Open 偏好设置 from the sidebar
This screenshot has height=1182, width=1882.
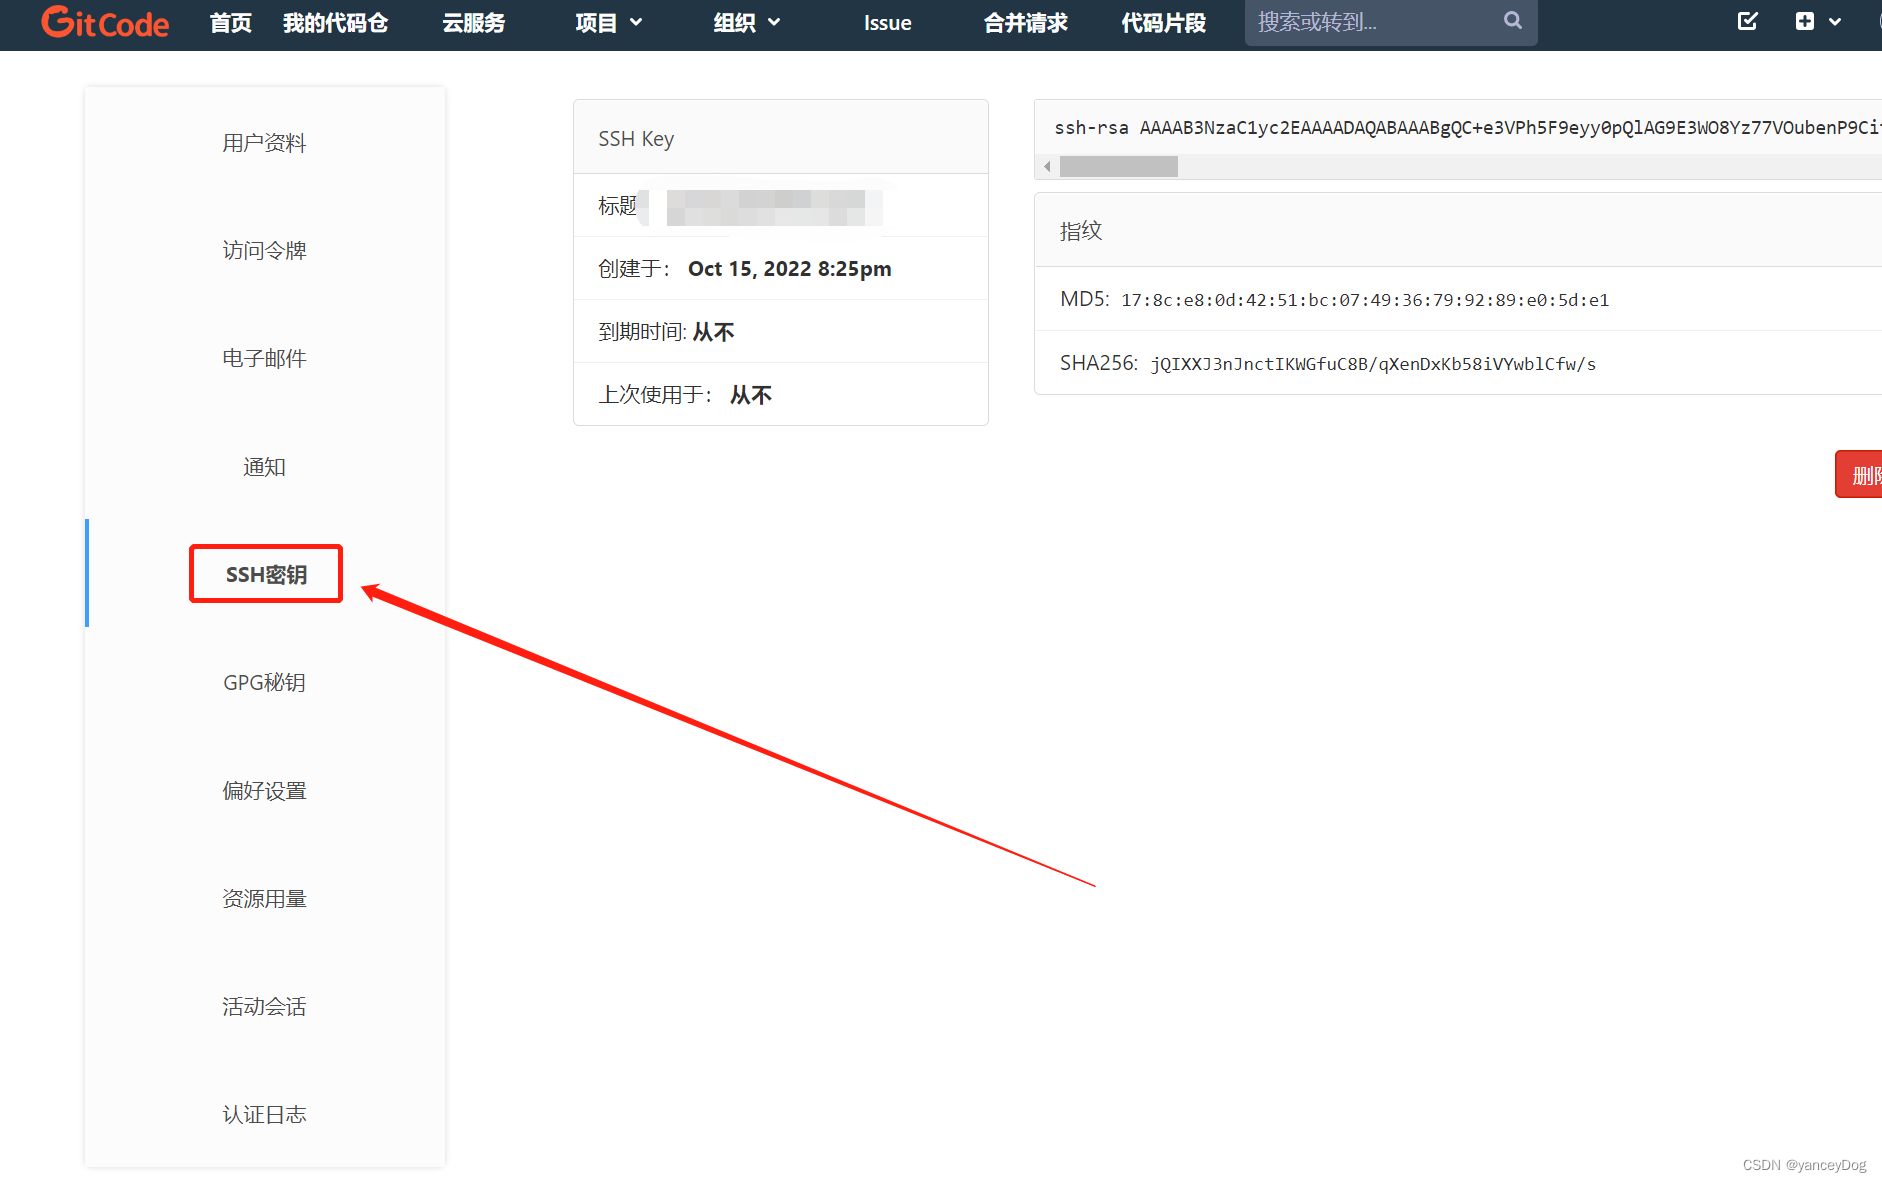click(264, 790)
